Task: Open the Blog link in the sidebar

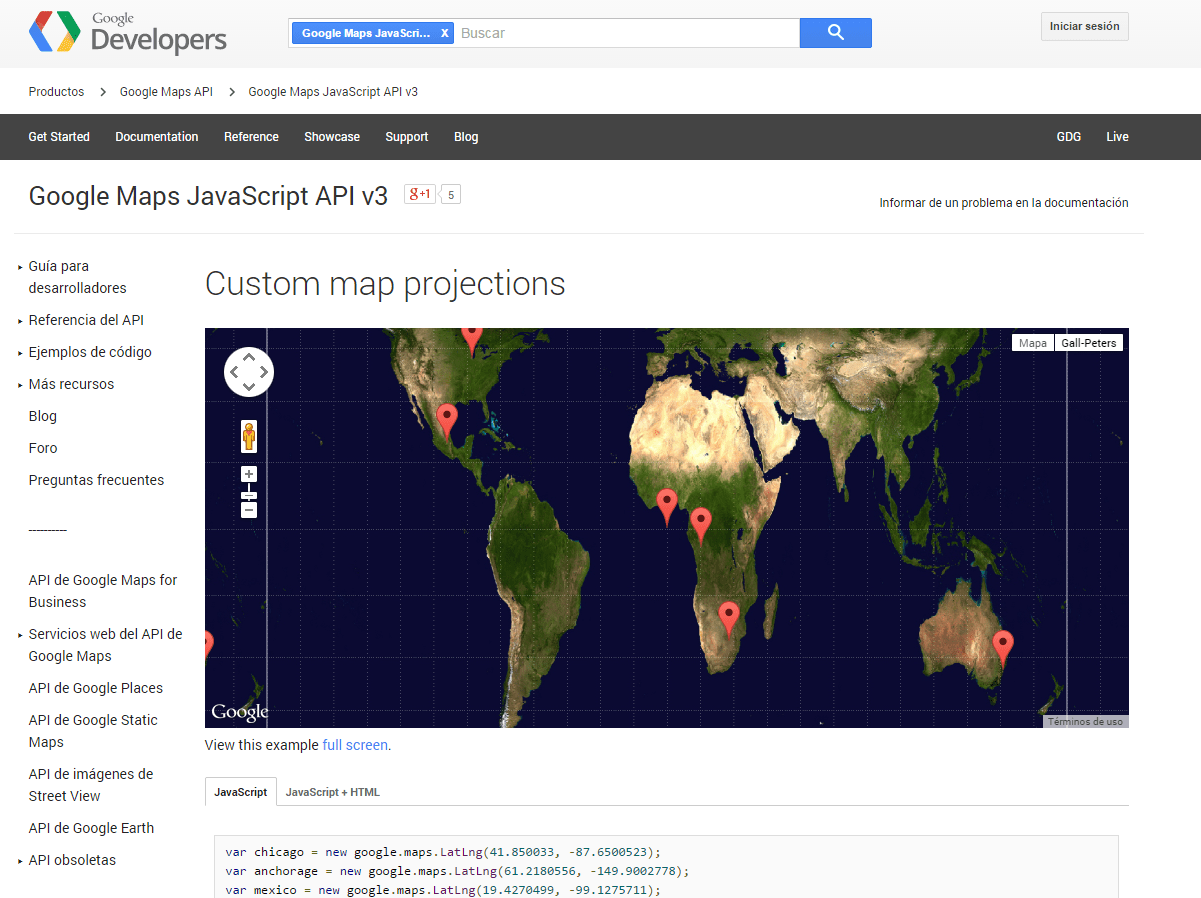Action: (43, 416)
